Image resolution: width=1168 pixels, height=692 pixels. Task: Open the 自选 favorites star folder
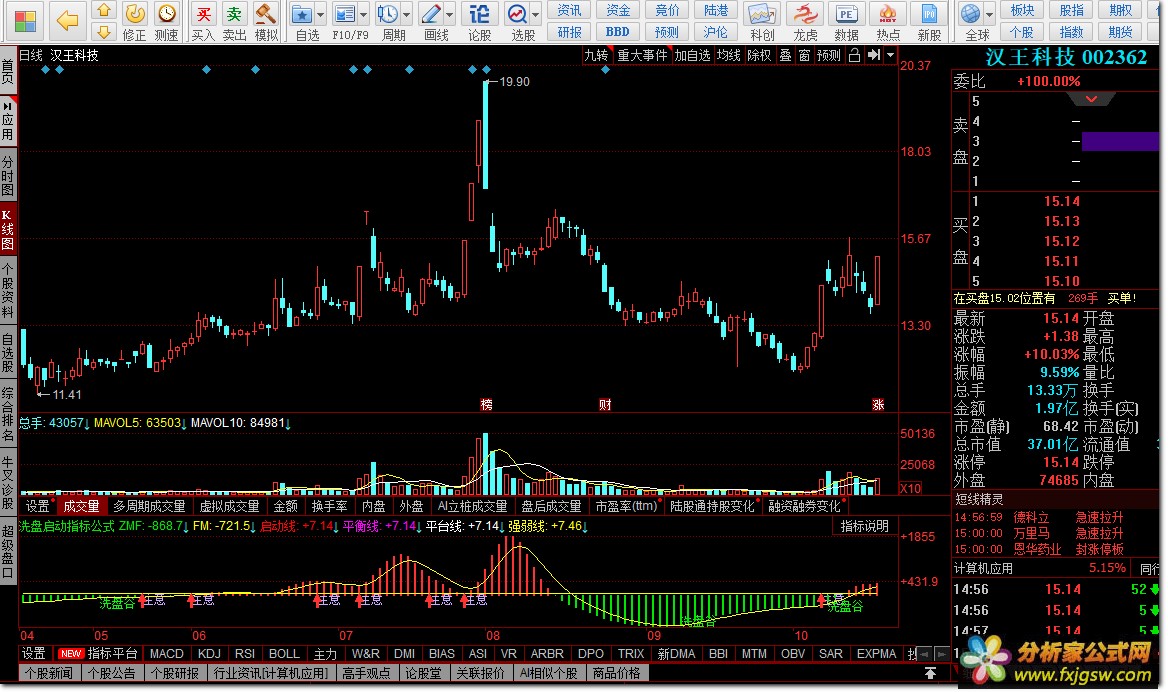pyautogui.click(x=302, y=13)
